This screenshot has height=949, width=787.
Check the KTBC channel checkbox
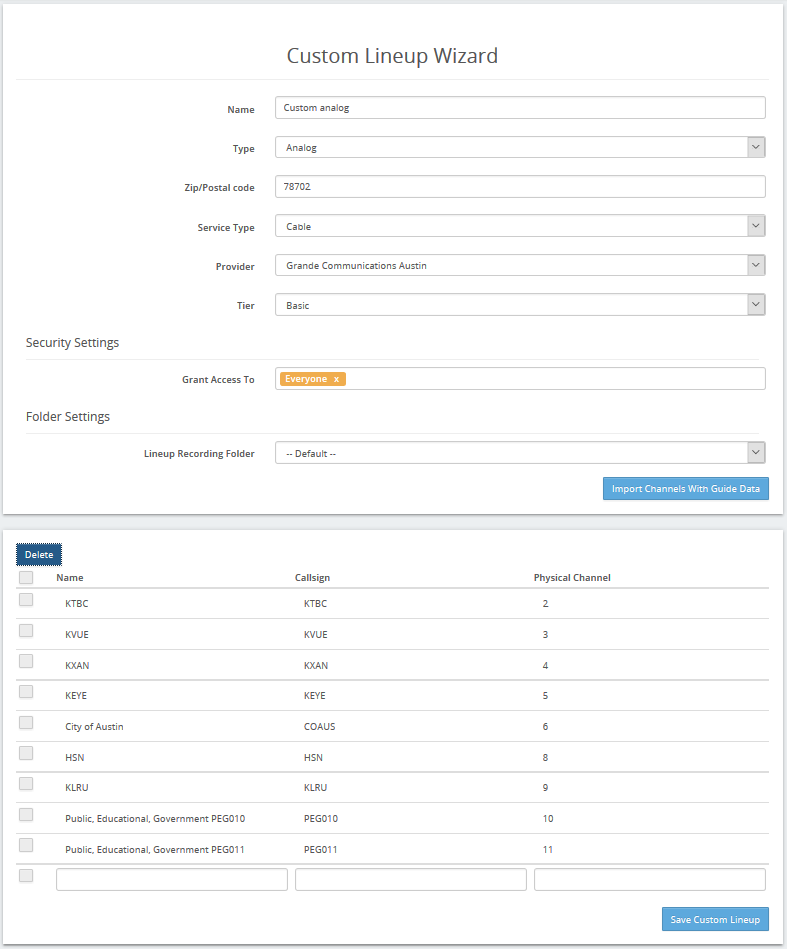(26, 600)
